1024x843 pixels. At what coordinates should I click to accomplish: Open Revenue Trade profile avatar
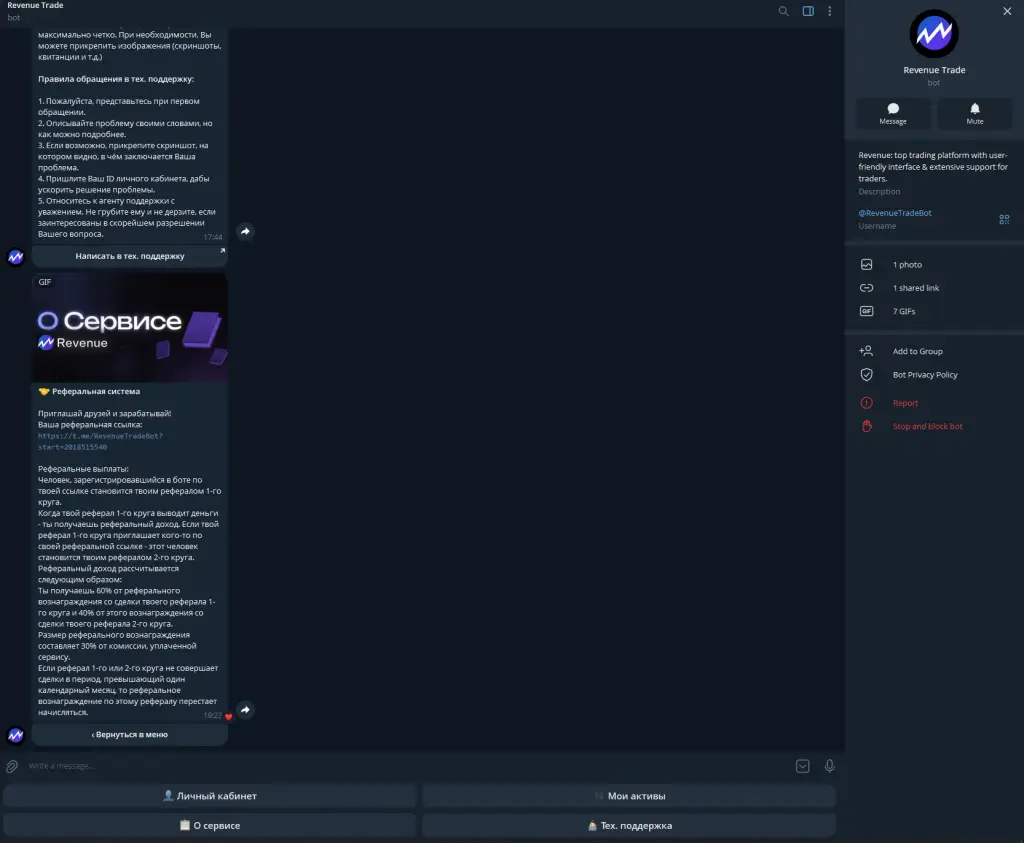tap(934, 33)
